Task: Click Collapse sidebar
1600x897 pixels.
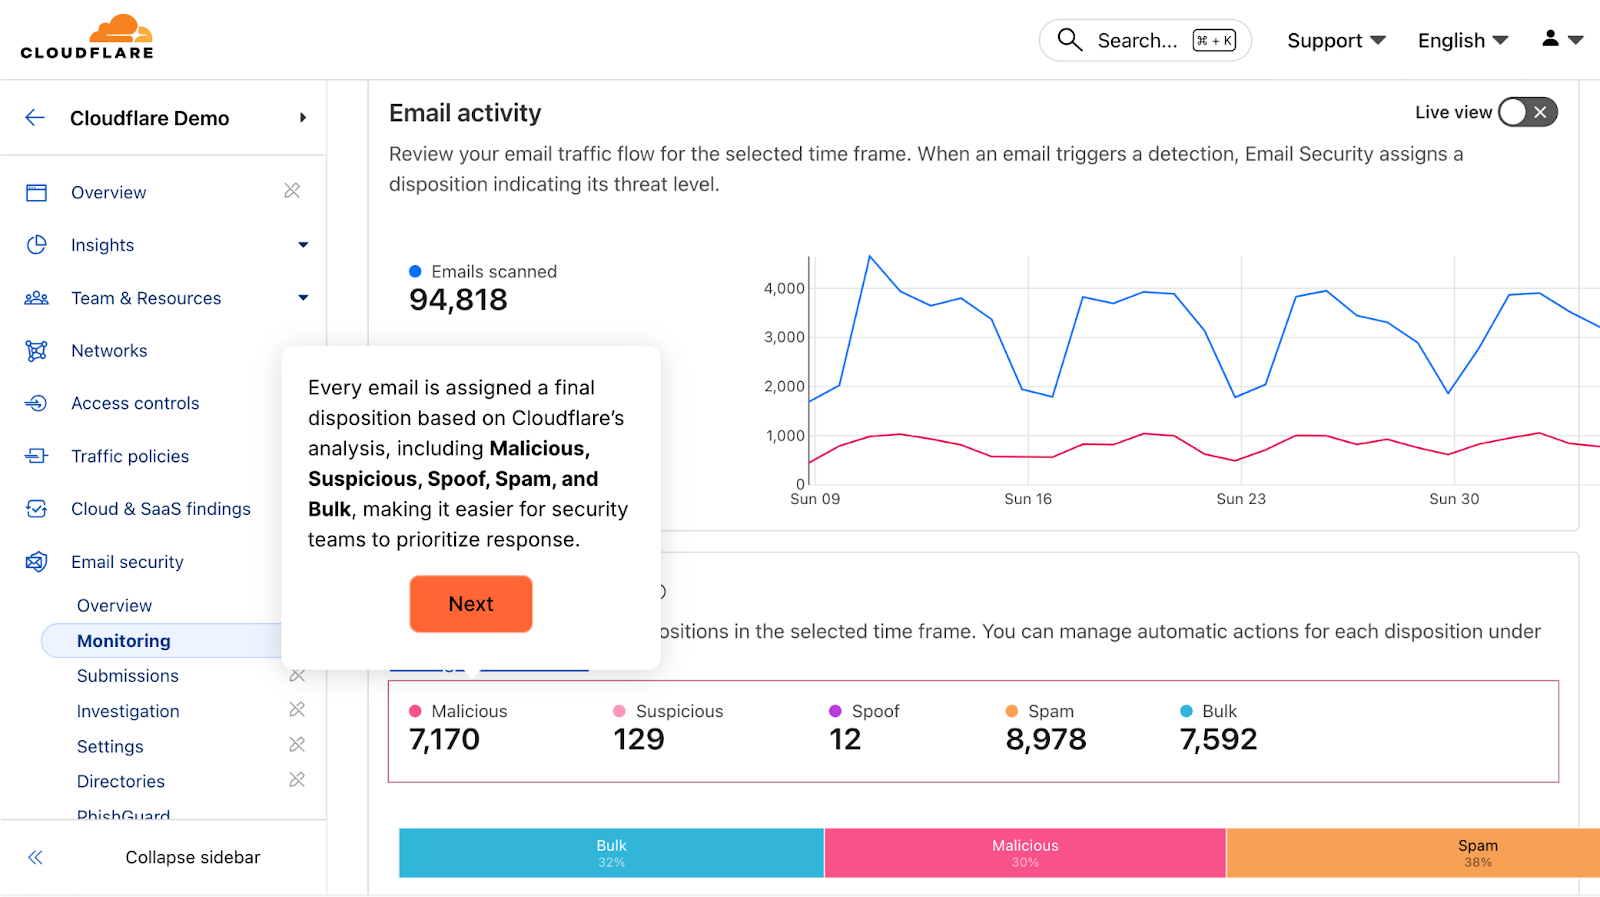Action: tap(192, 857)
